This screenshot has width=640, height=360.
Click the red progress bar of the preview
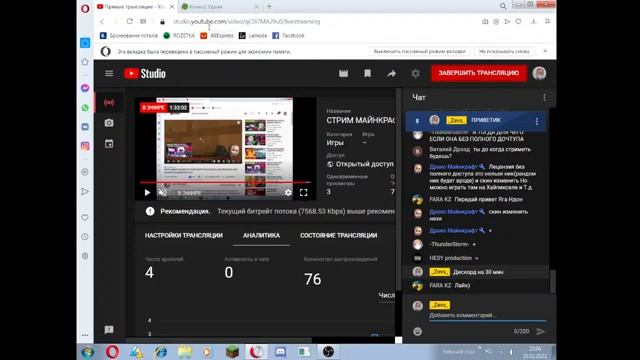[x=225, y=182]
